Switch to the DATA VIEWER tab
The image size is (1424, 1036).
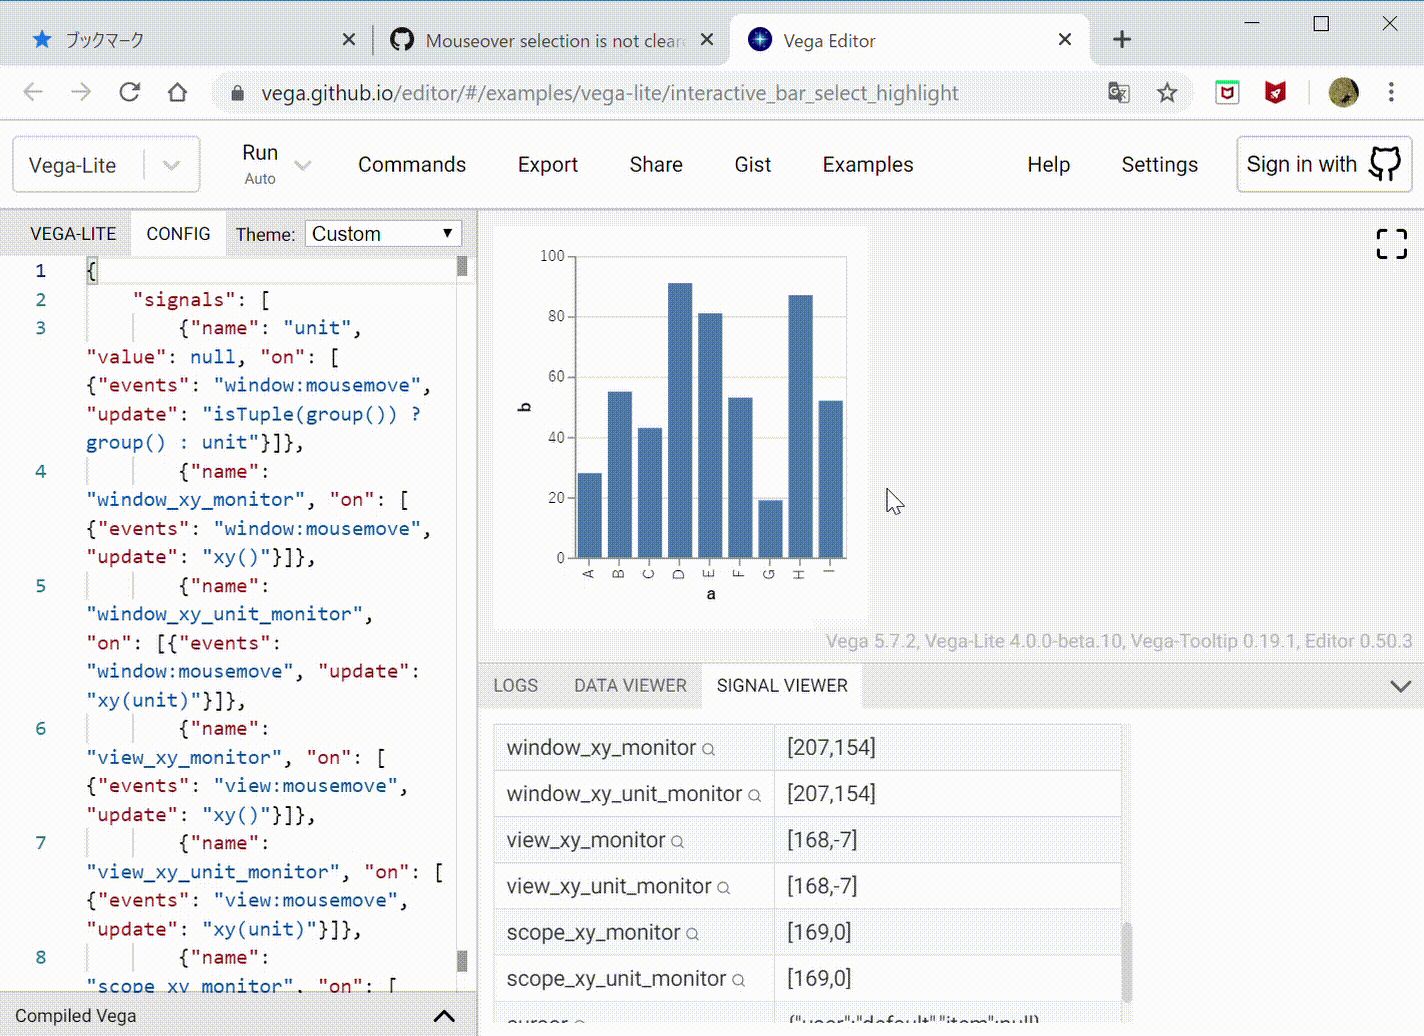[630, 686]
